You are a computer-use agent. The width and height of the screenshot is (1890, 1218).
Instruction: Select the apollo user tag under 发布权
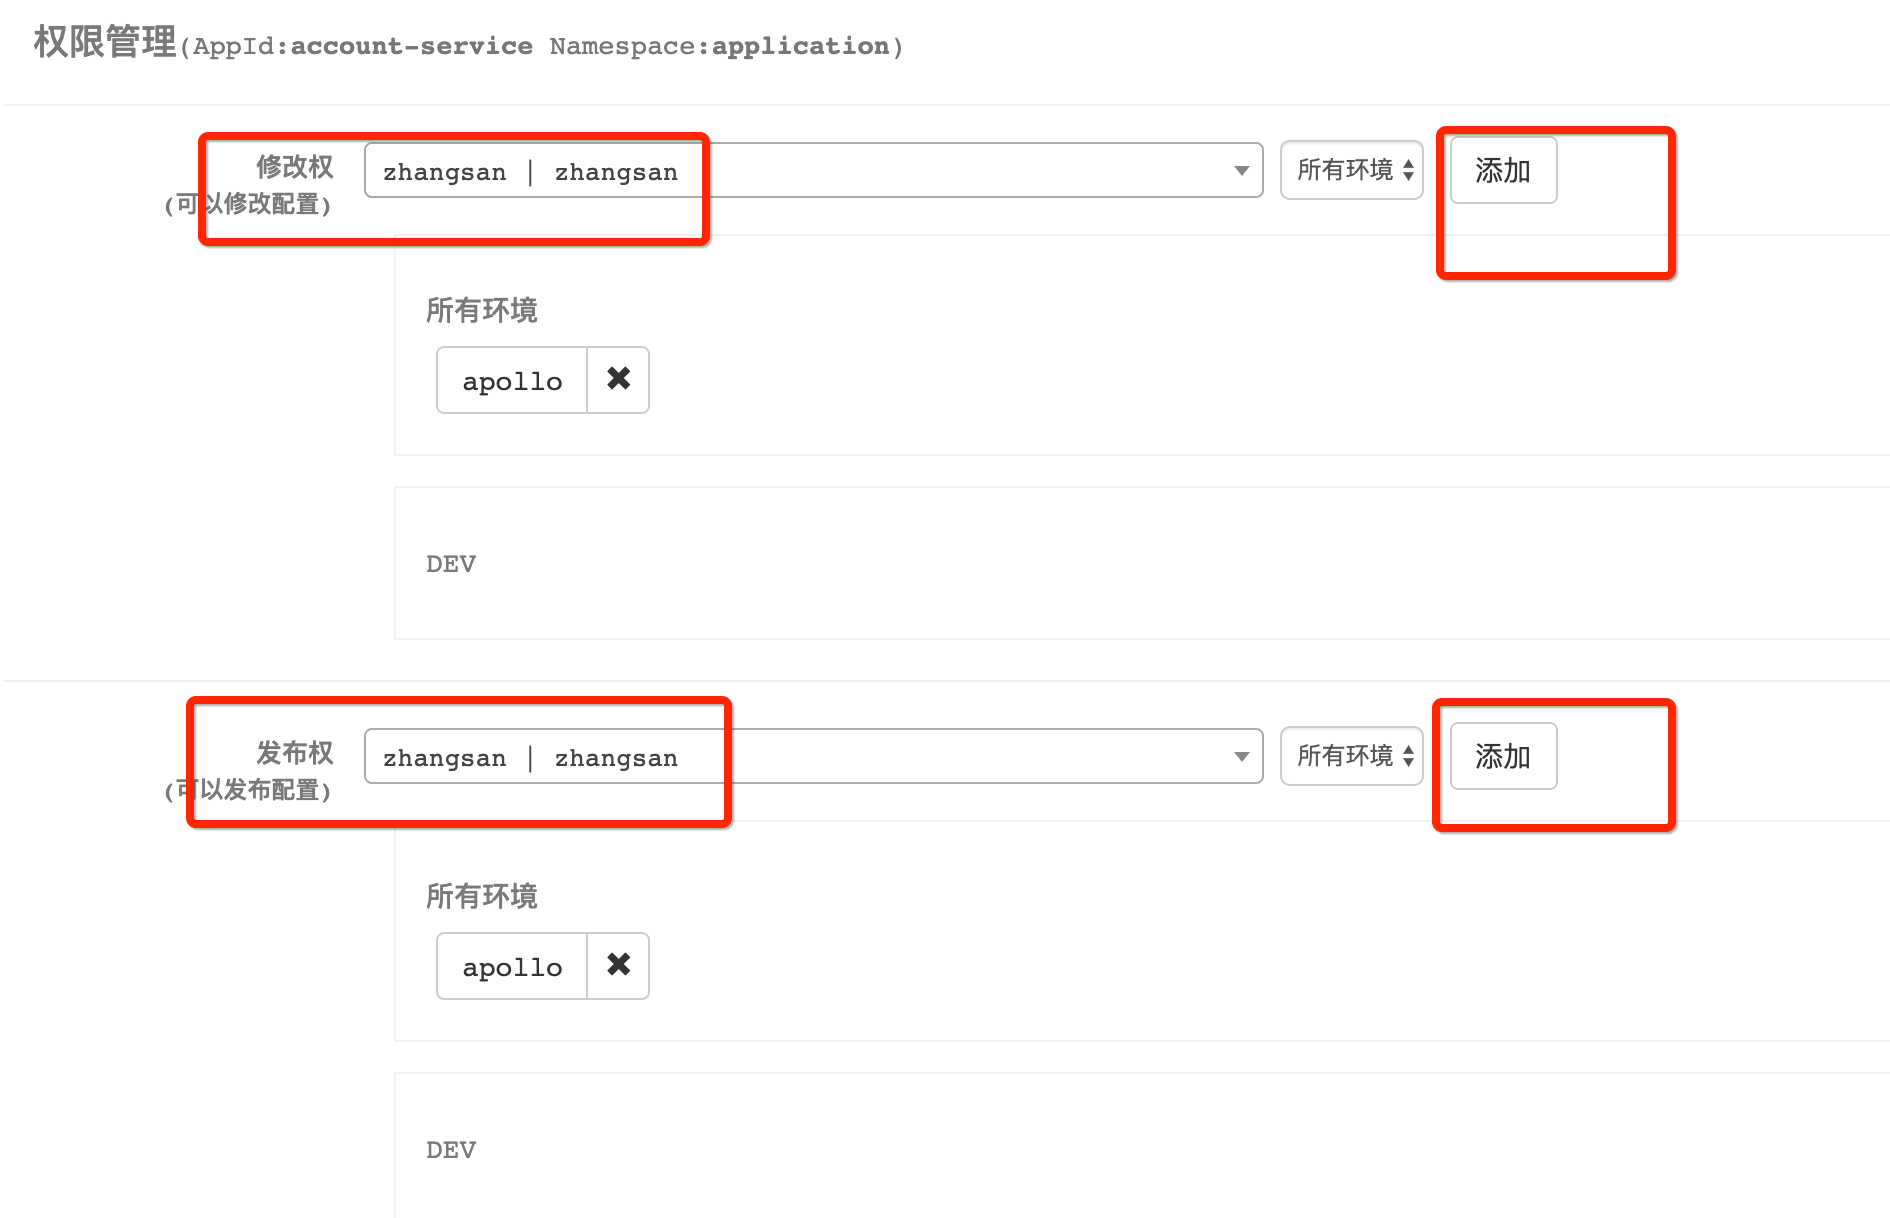(512, 967)
